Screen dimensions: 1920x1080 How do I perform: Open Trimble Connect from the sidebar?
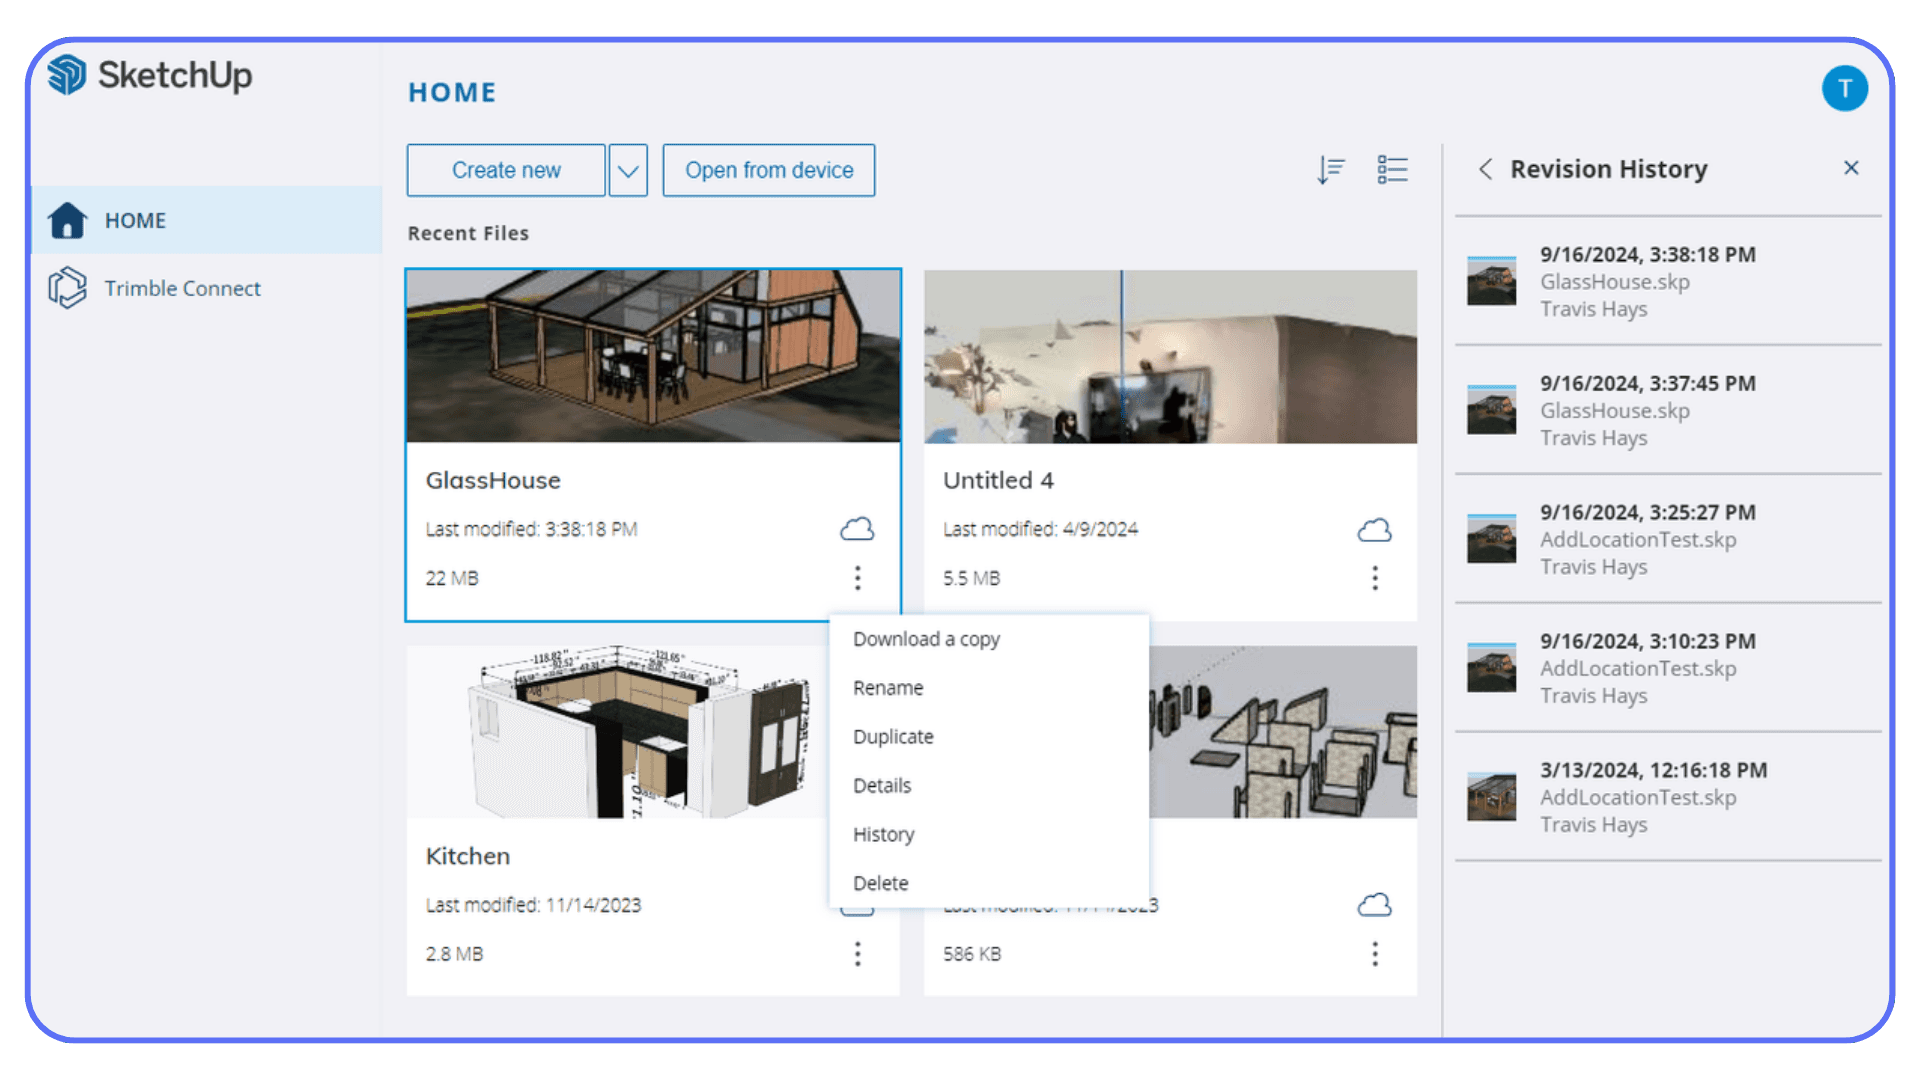coord(182,288)
